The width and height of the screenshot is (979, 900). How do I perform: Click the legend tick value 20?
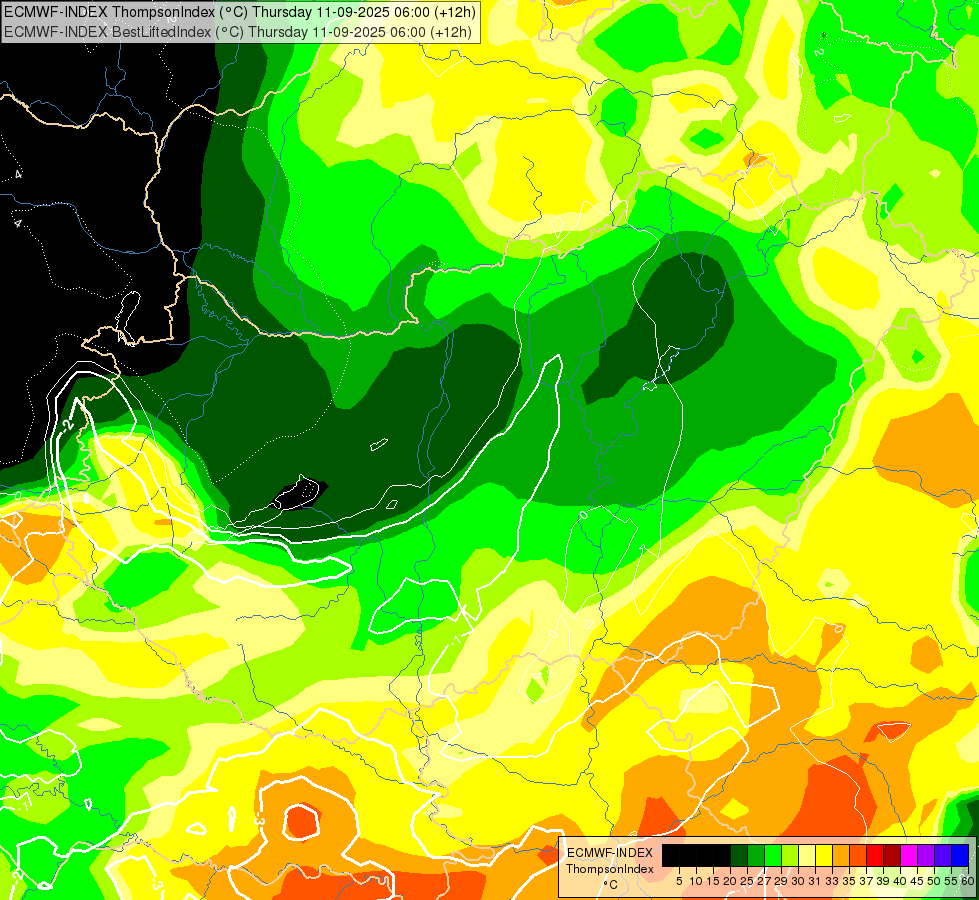(x=730, y=881)
